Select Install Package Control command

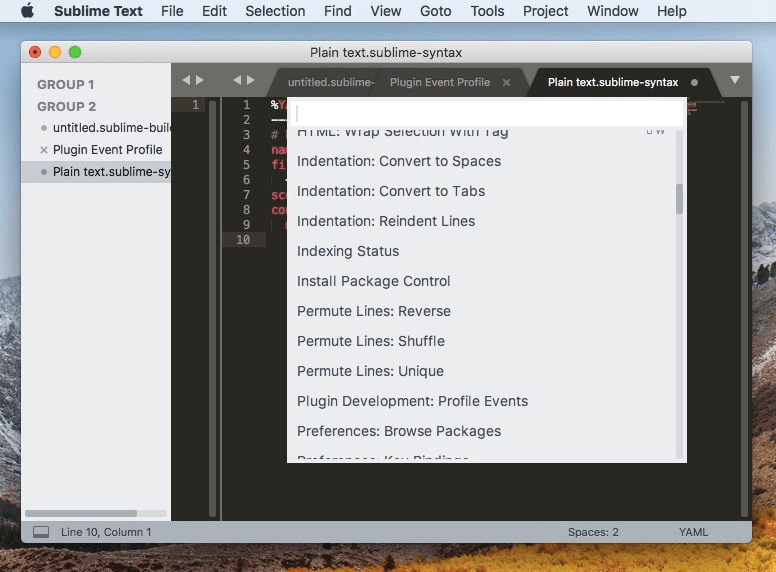point(374,281)
